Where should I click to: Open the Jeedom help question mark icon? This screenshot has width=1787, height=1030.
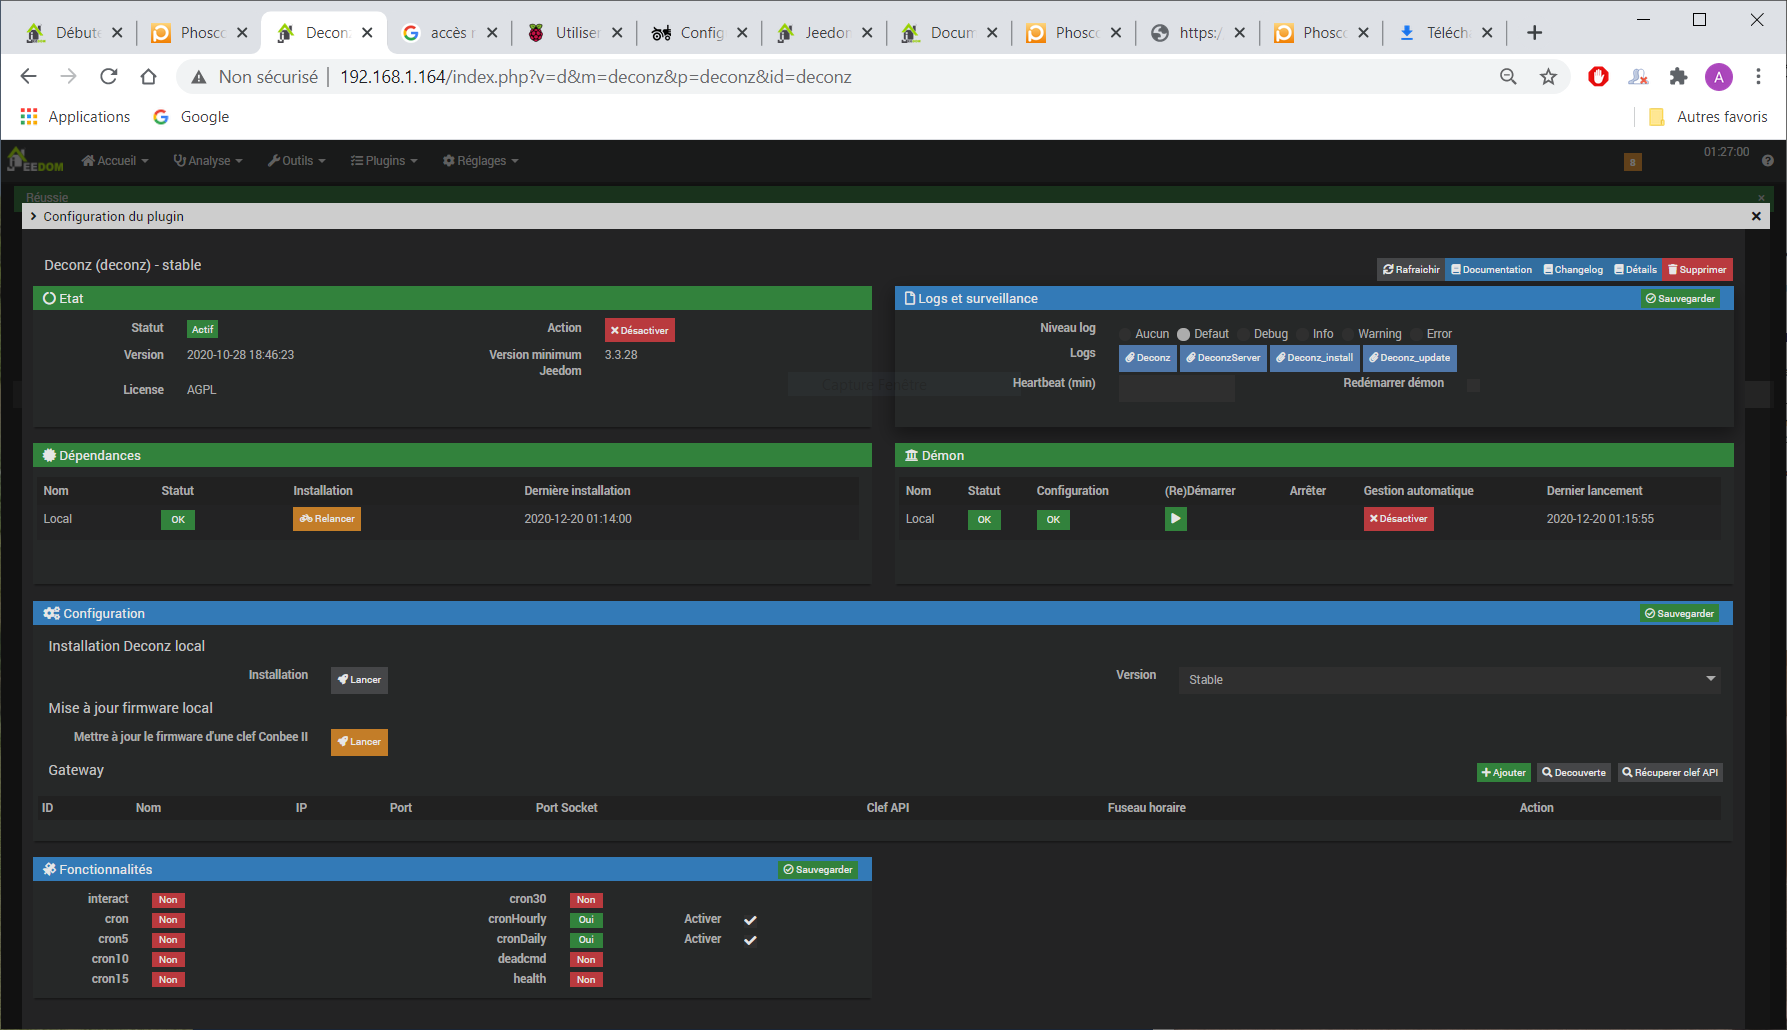pos(1767,161)
